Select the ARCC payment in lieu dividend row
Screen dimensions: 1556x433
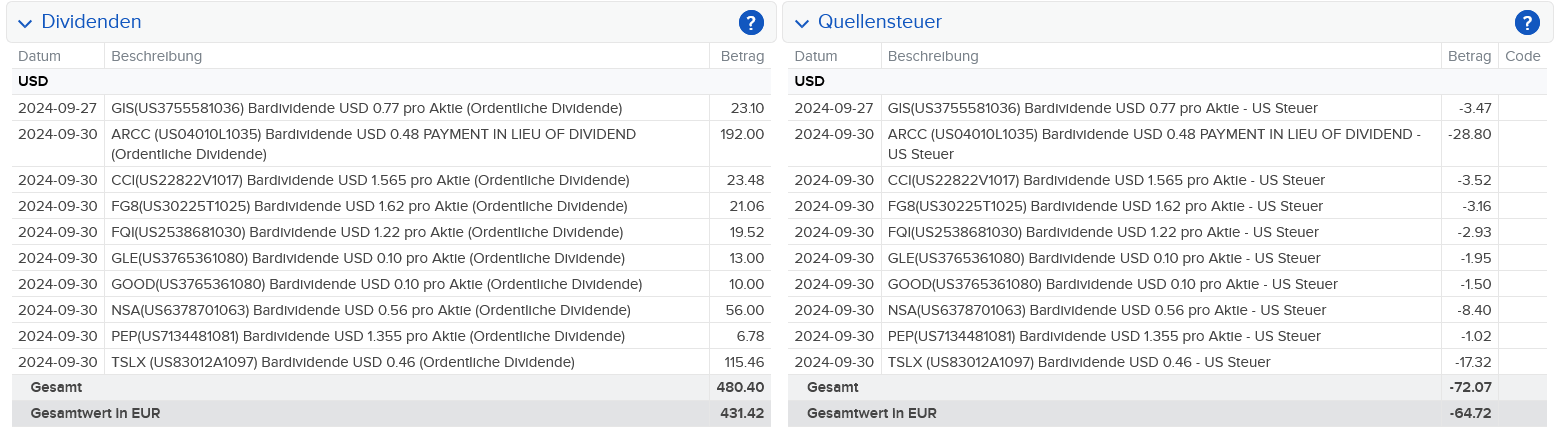[373, 144]
